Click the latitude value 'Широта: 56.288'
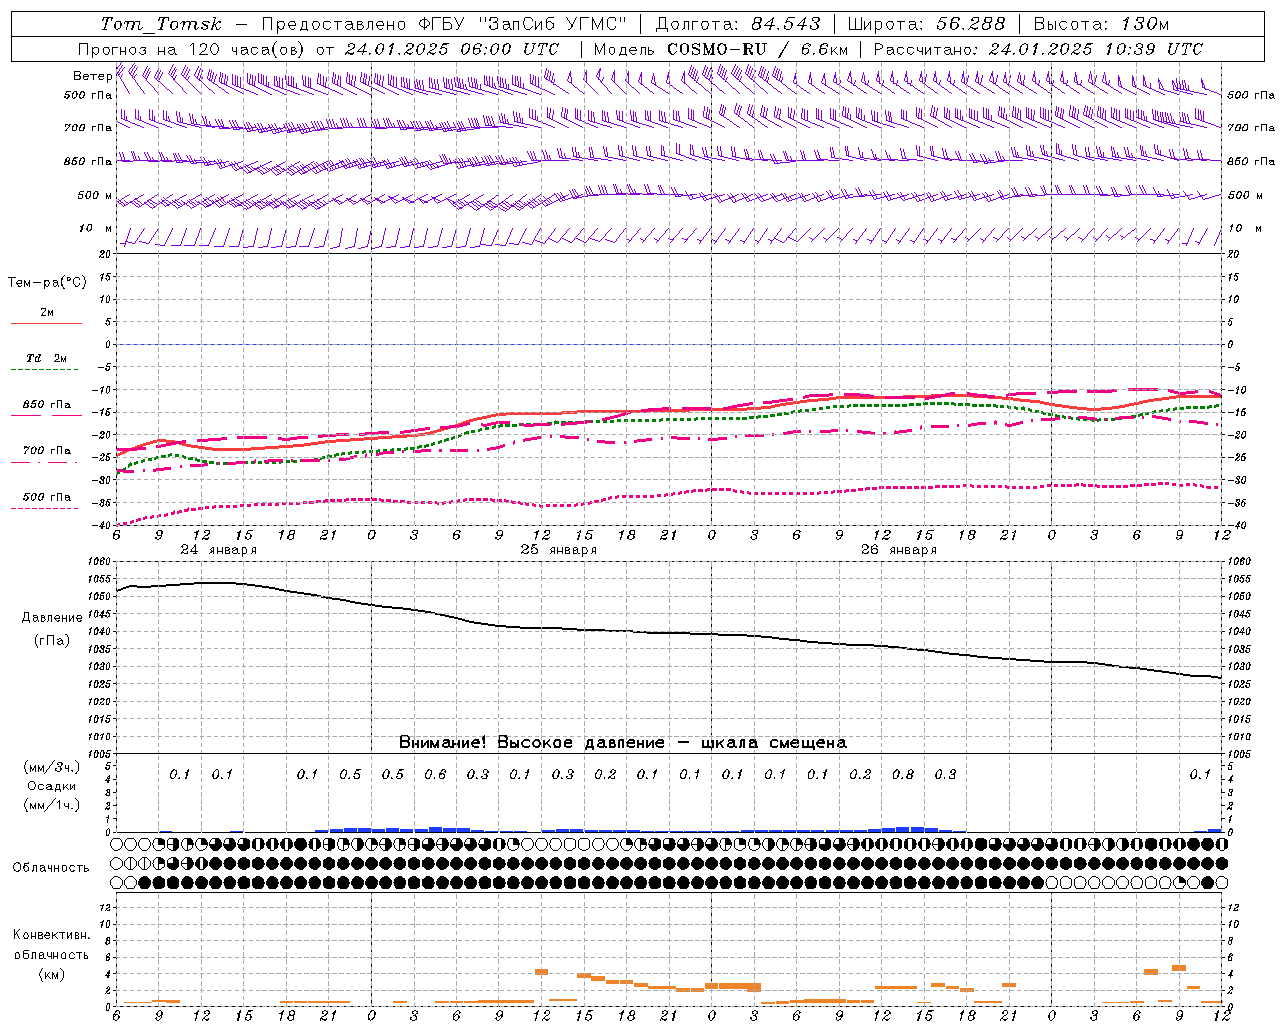Screen dimensions: 1280x1024 [x=926, y=24]
